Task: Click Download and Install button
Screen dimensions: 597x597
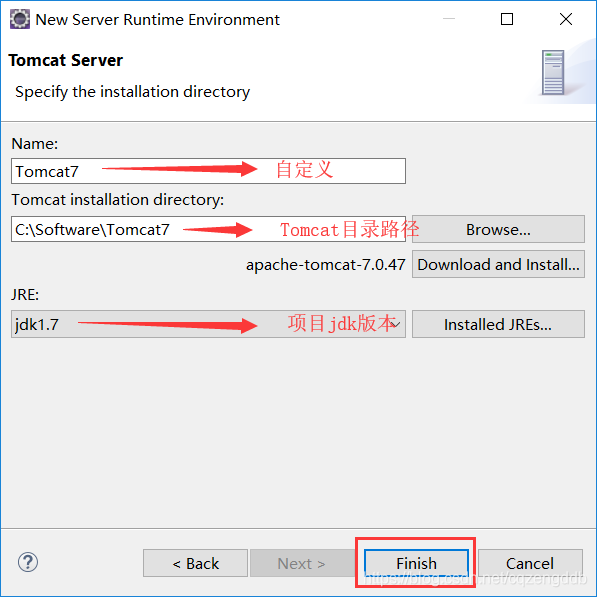Action: pos(498,264)
